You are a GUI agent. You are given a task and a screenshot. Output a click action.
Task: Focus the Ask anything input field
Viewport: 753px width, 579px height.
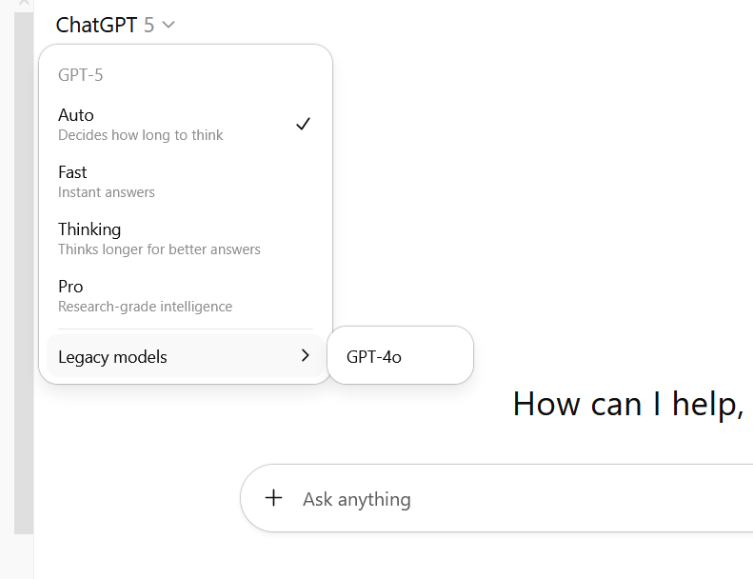point(500,499)
